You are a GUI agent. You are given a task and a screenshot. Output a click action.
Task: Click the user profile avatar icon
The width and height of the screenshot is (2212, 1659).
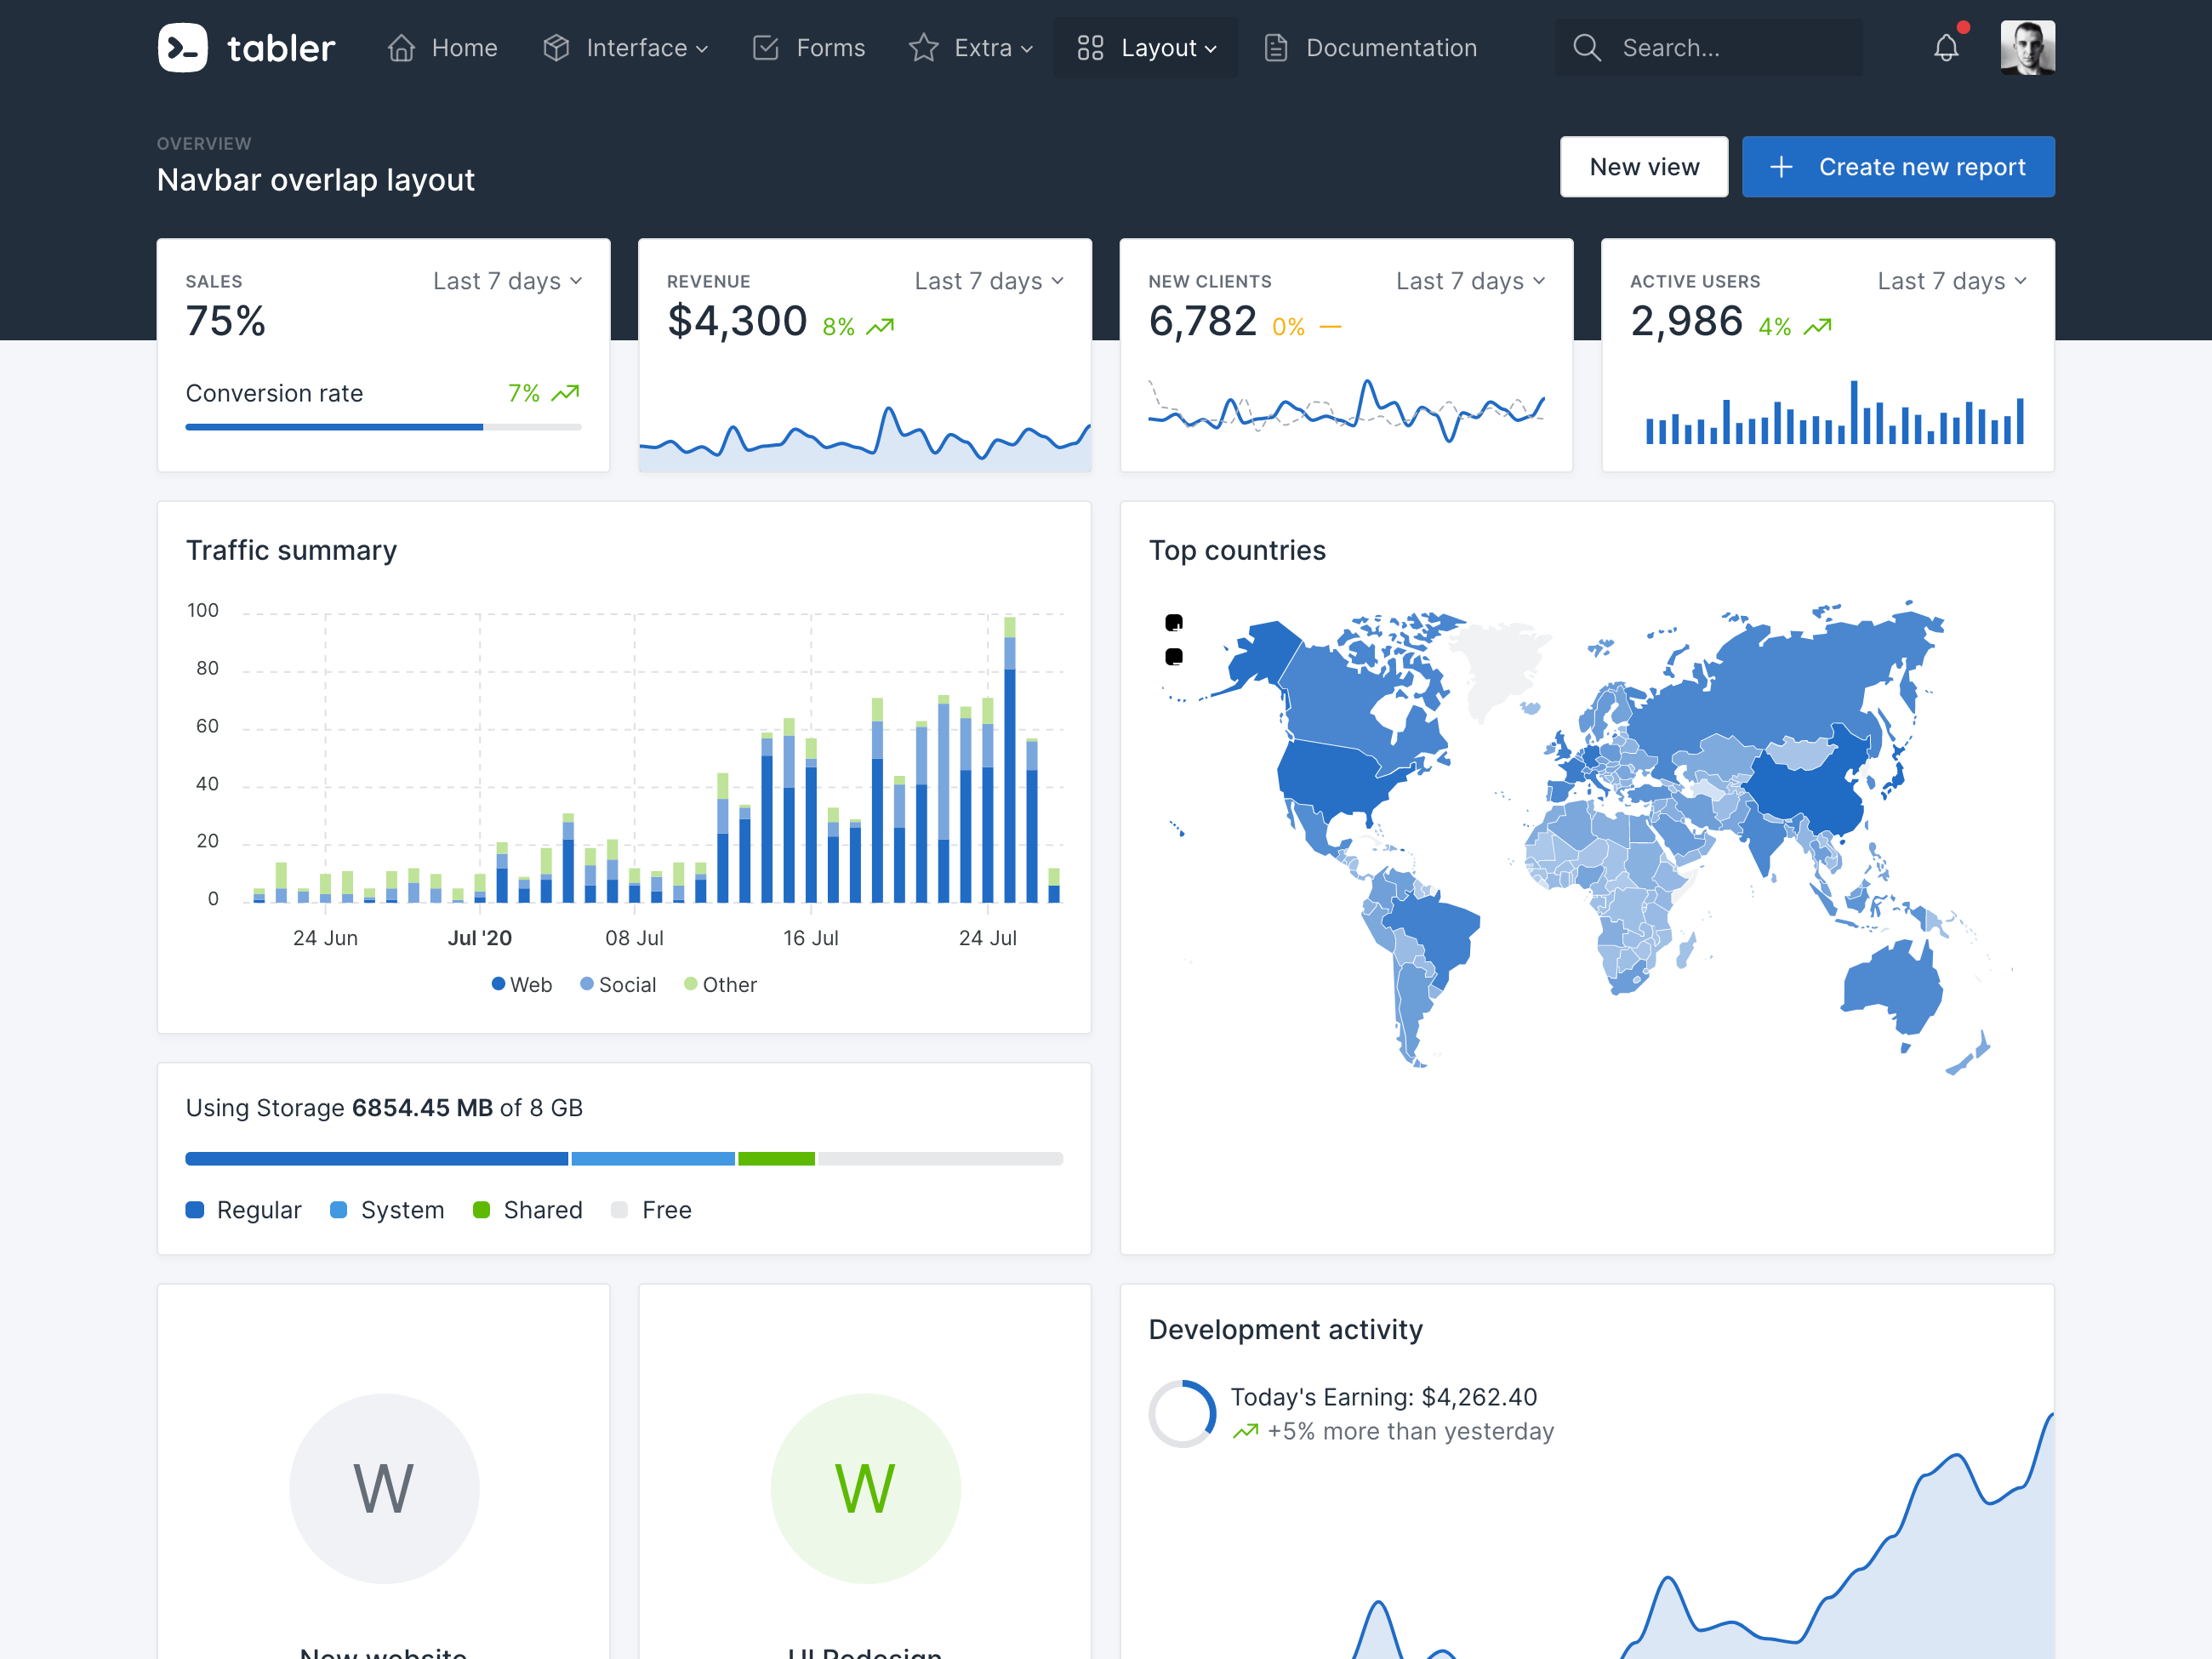2027,47
